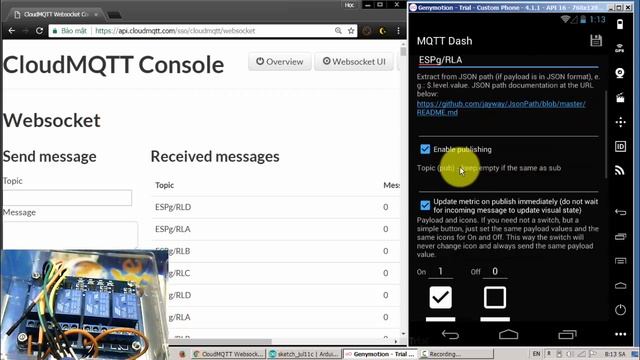
Task: Open Genymotion GPS widget
Action: click(620, 48)
